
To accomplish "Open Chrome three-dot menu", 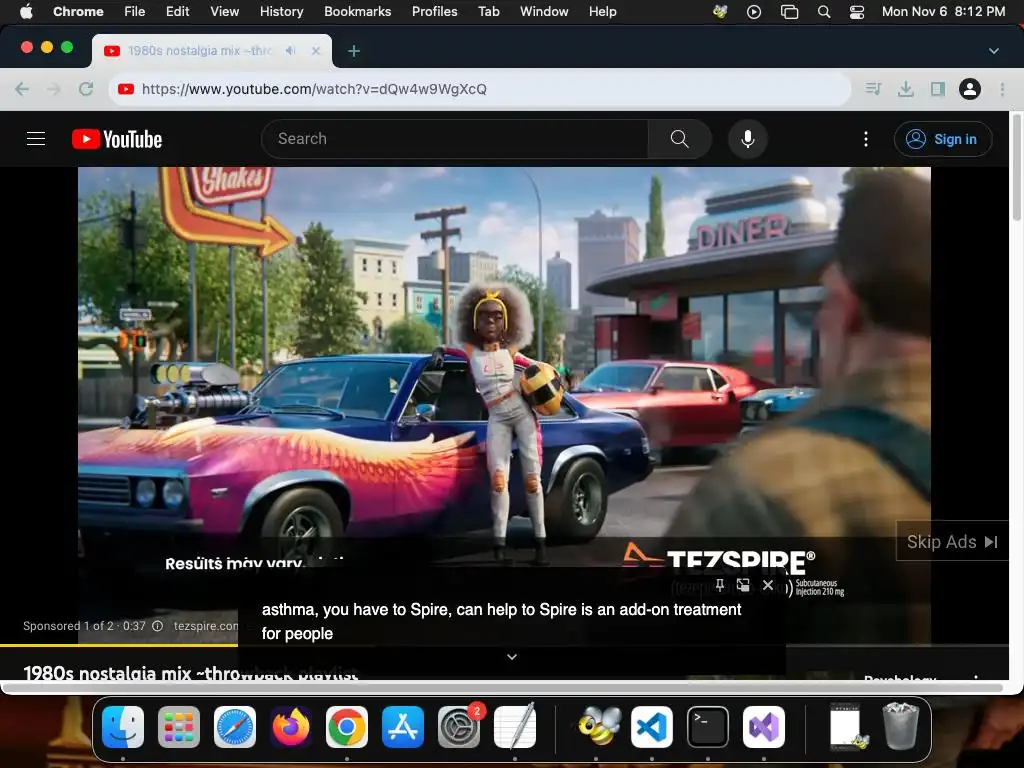I will [1002, 89].
